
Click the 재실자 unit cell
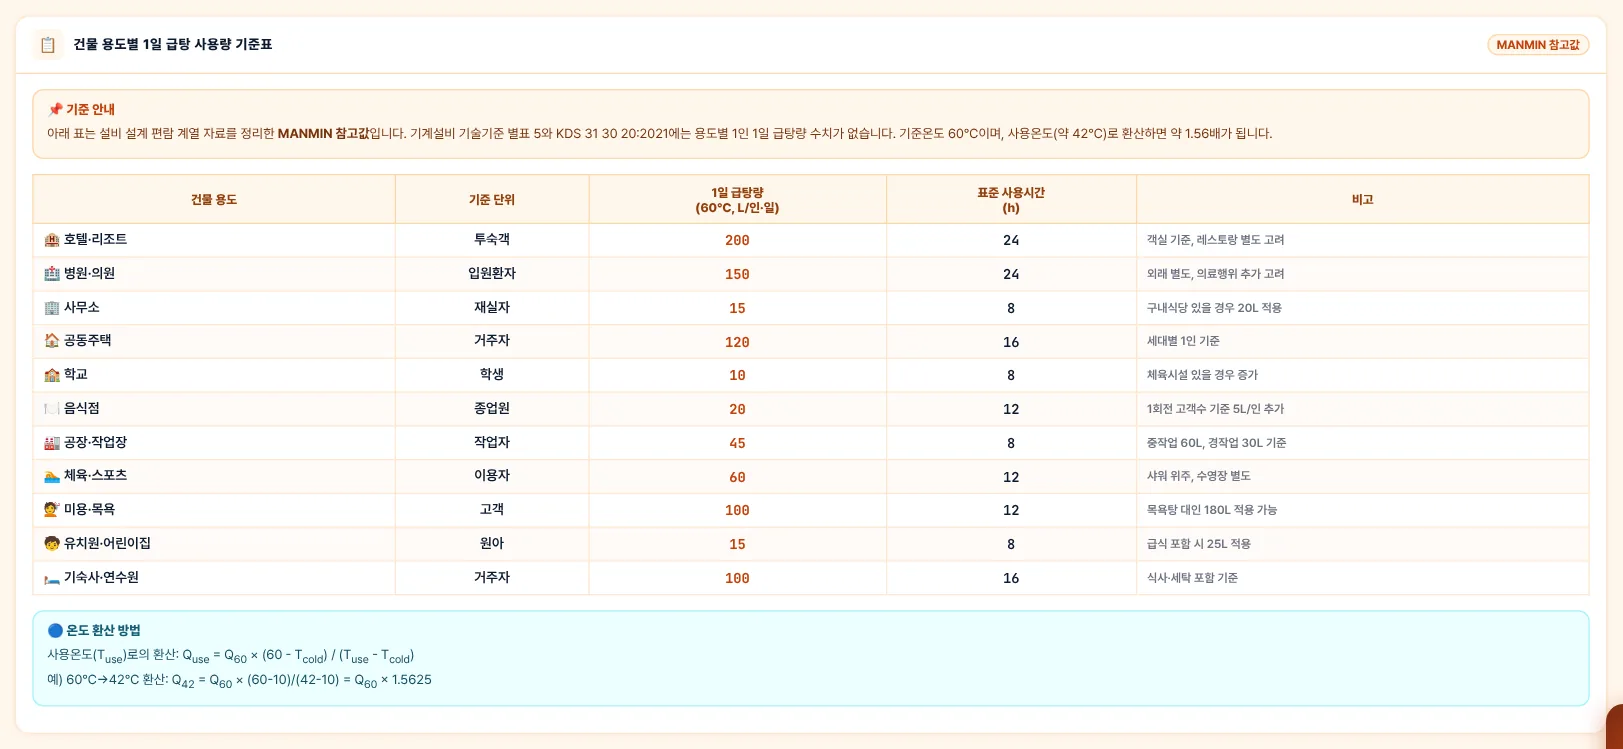point(492,308)
